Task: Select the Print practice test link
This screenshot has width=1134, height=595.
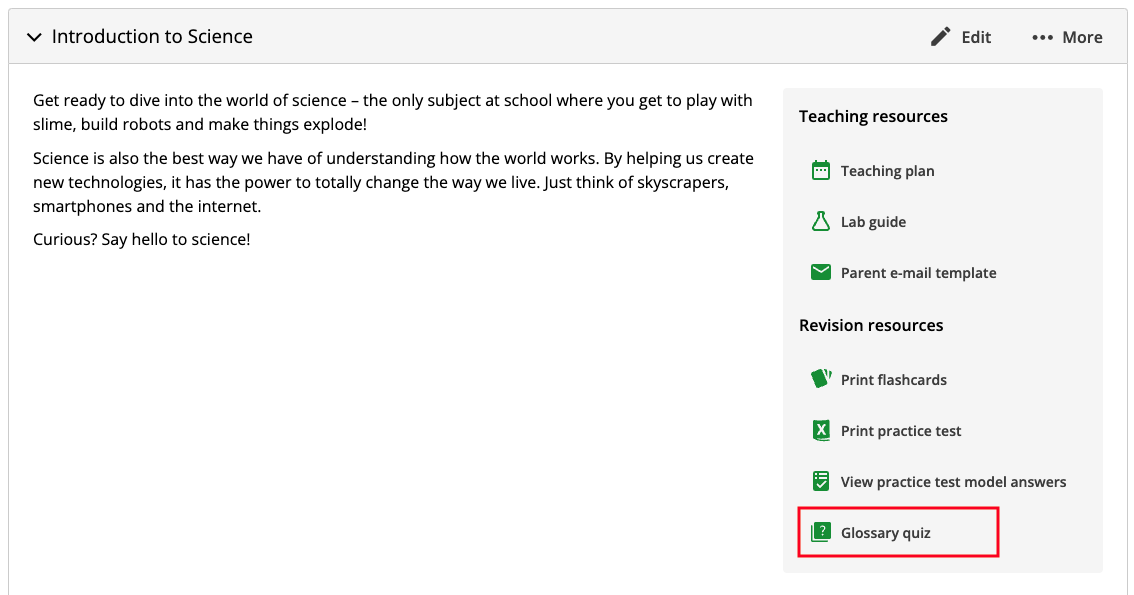Action: [x=900, y=431]
